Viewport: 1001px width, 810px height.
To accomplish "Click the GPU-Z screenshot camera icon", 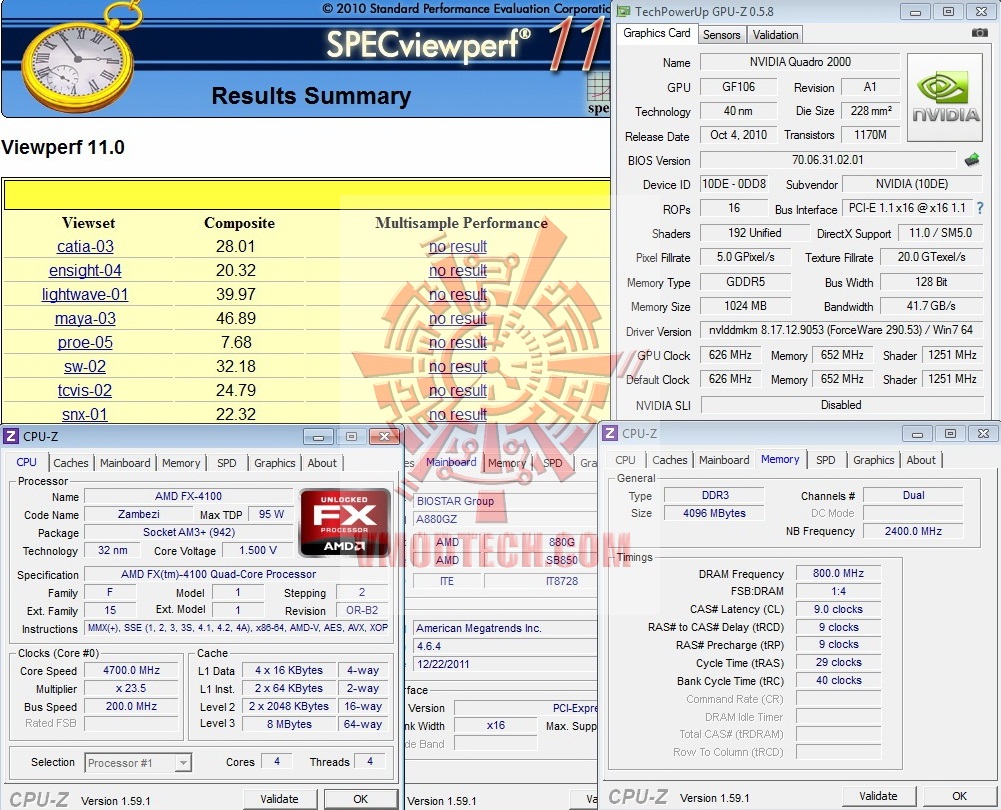I will pyautogui.click(x=979, y=33).
